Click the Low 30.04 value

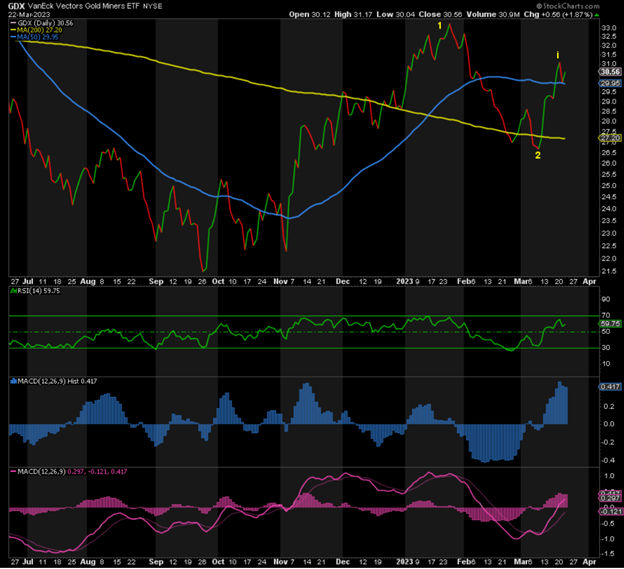coord(396,14)
